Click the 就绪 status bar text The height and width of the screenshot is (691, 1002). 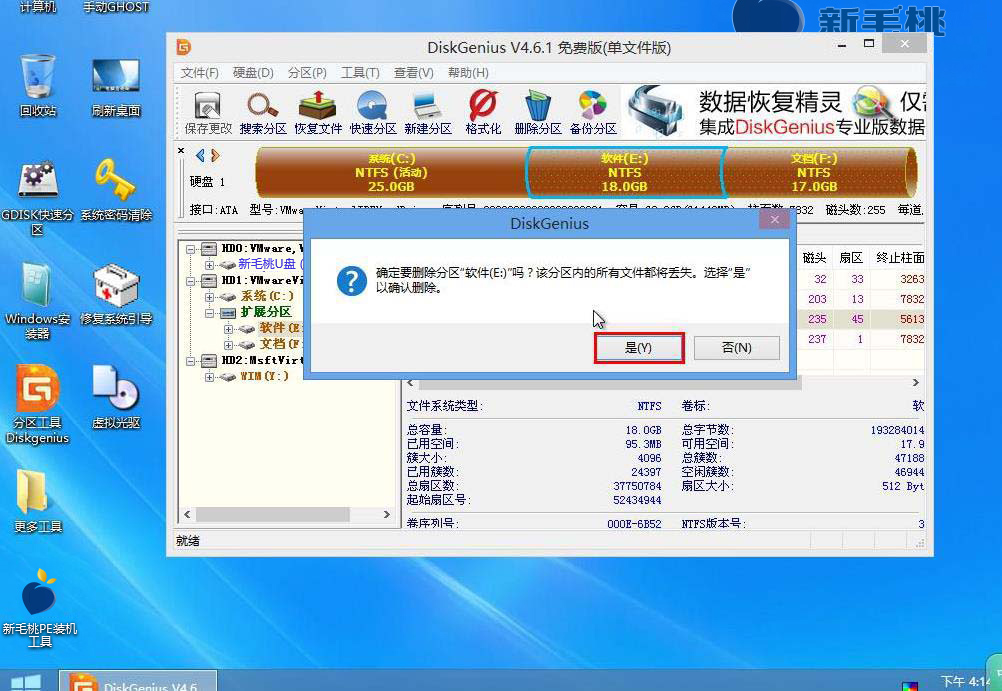click(x=188, y=541)
